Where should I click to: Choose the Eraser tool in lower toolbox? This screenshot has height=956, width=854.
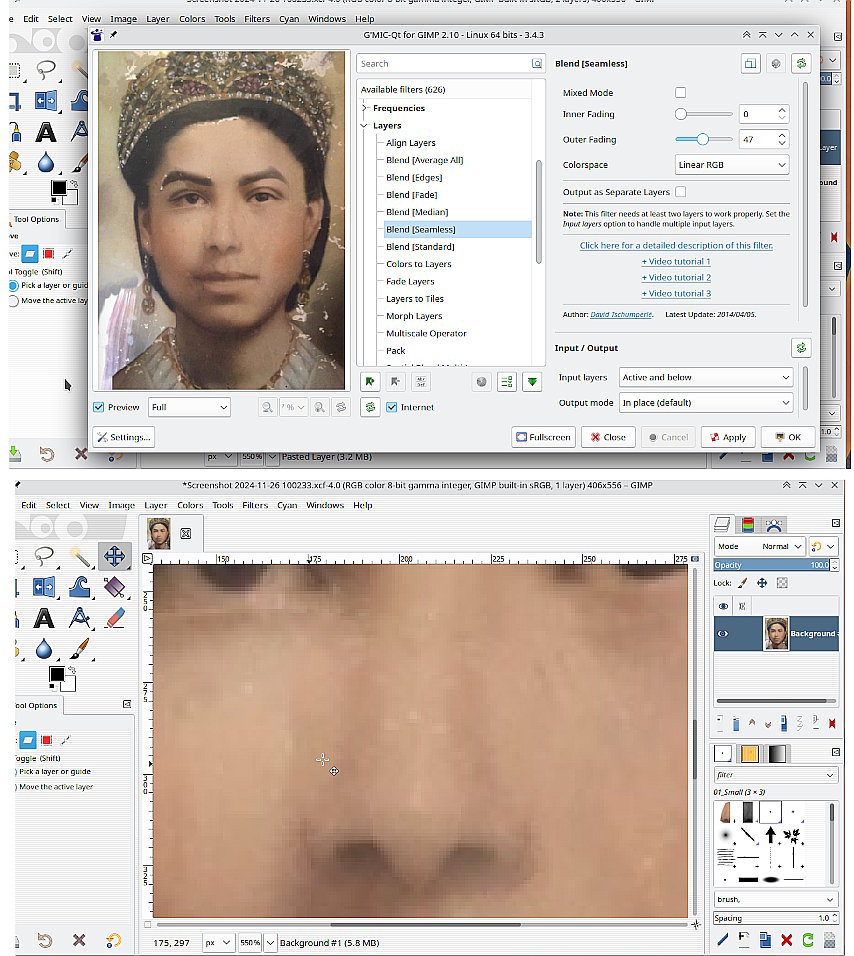tap(114, 618)
